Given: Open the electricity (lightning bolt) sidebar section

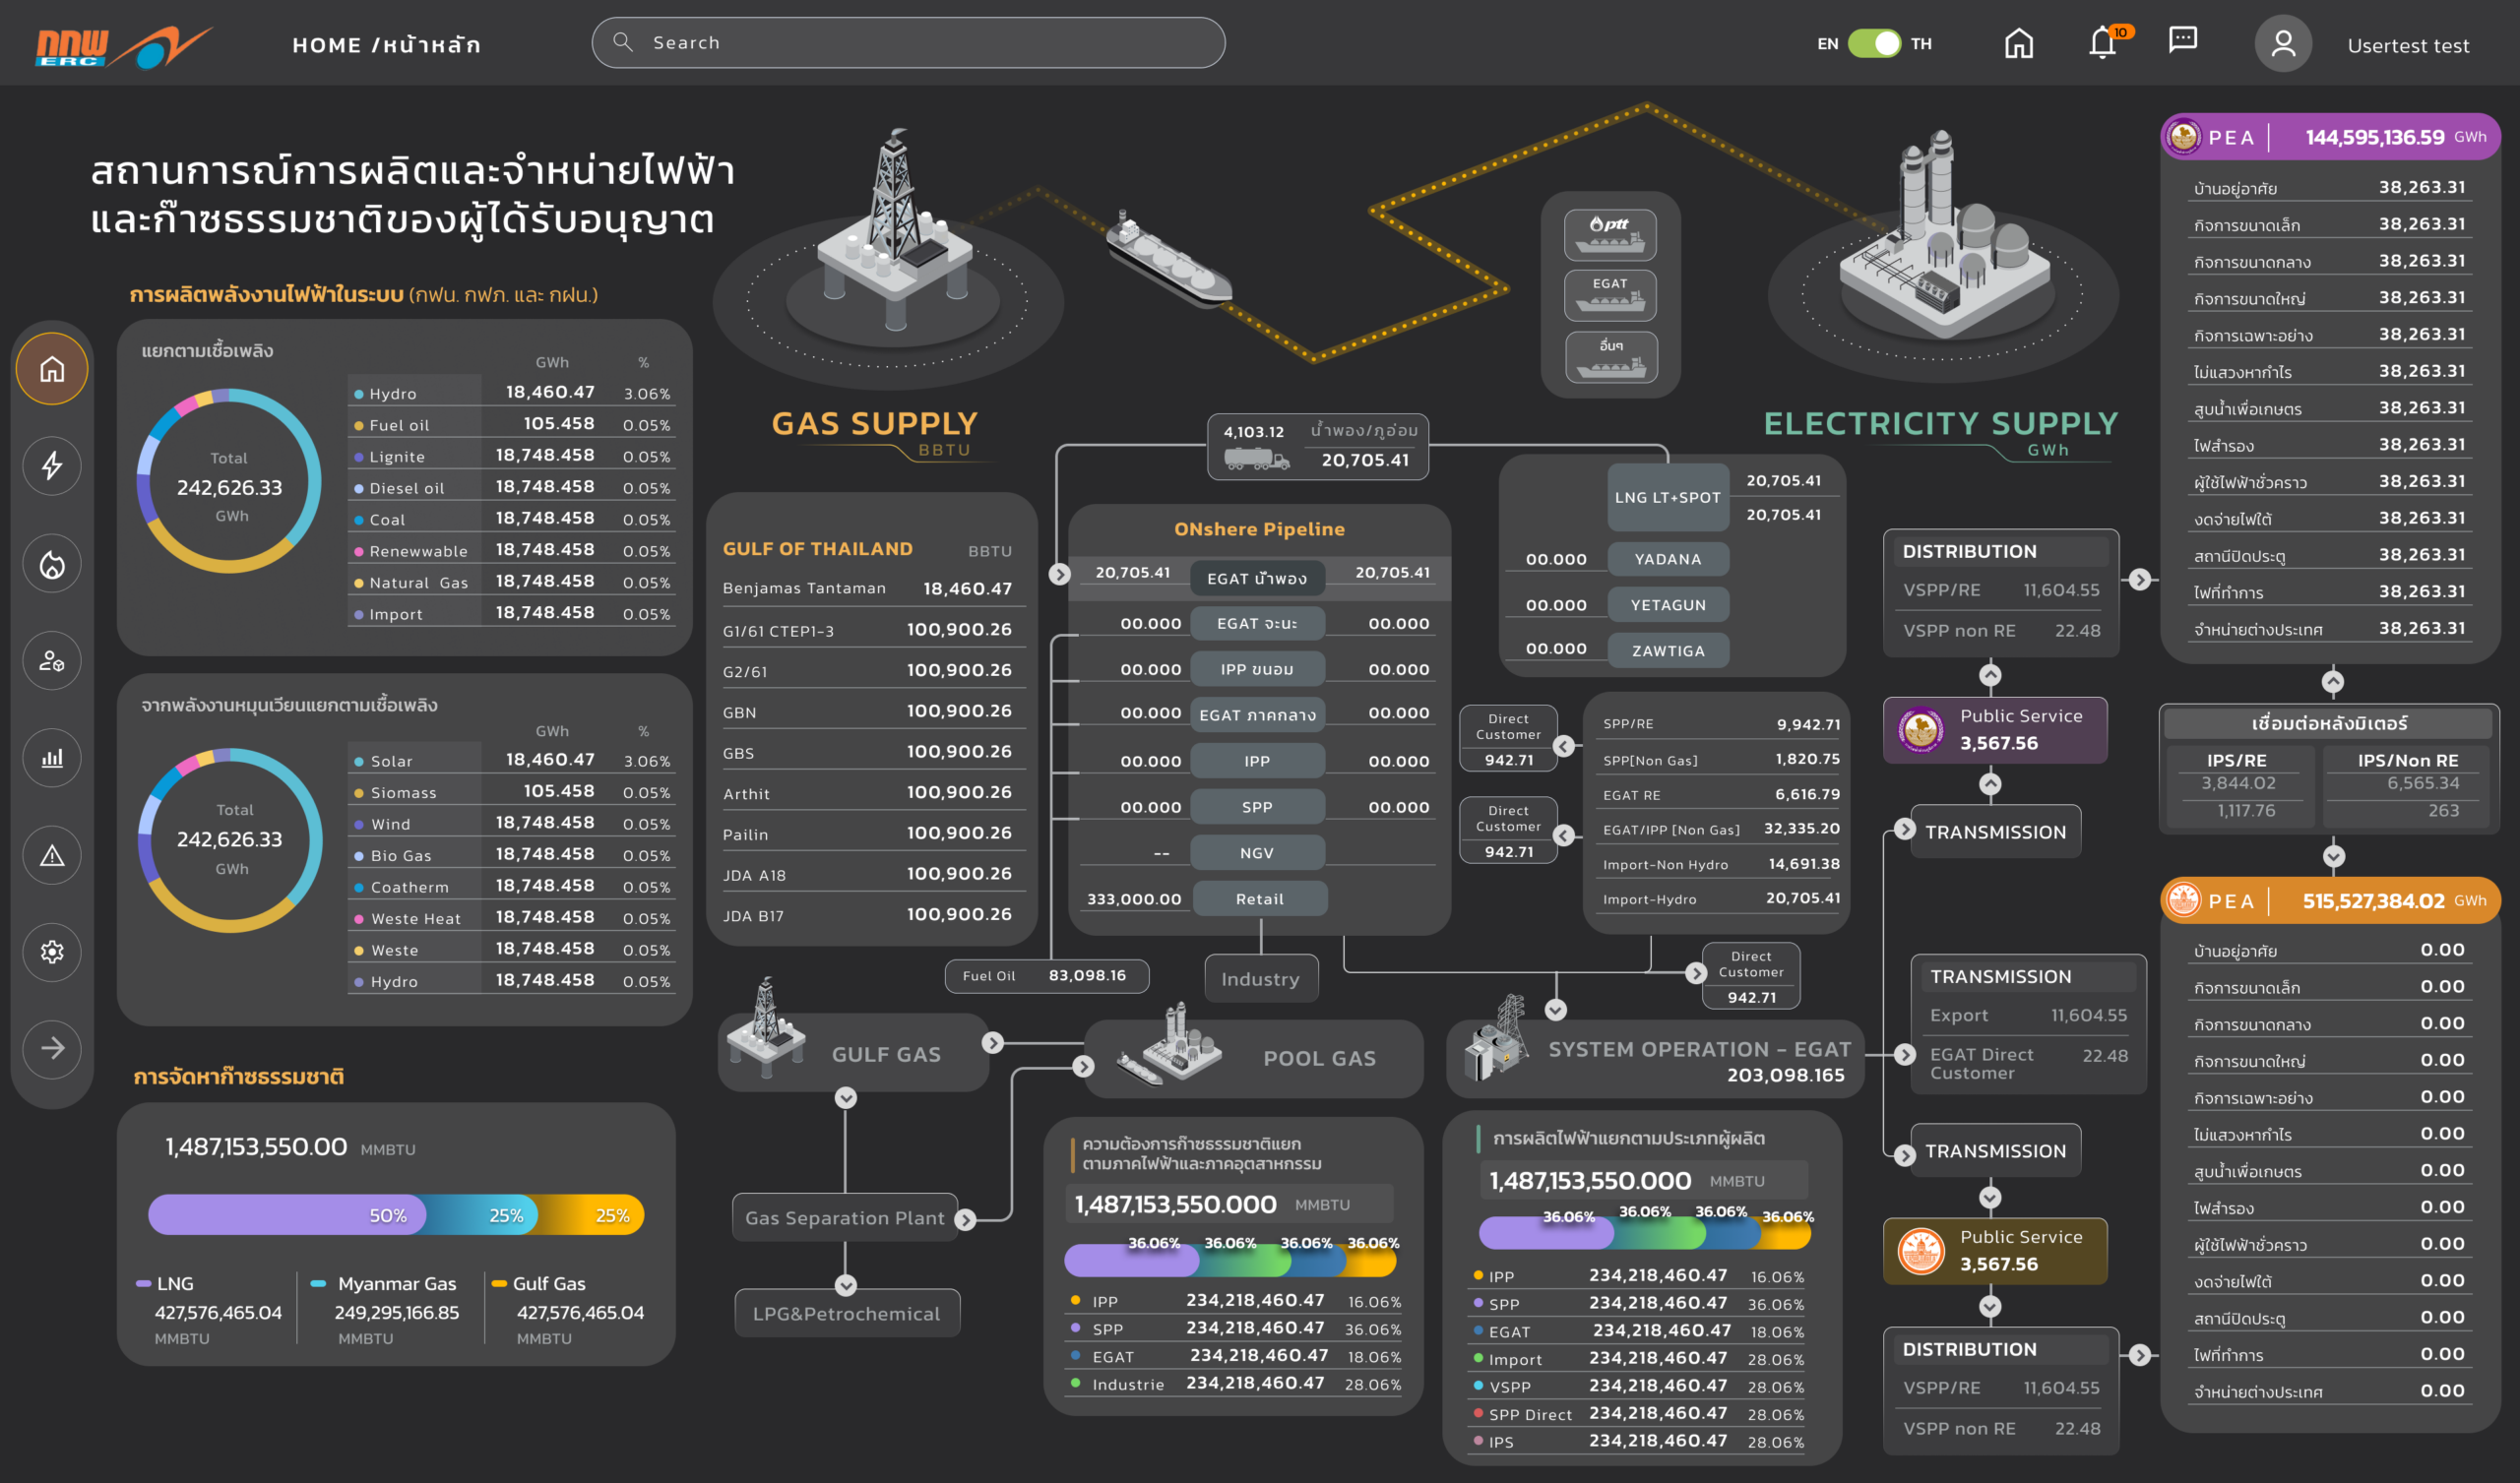Looking at the screenshot, I should click(x=52, y=466).
